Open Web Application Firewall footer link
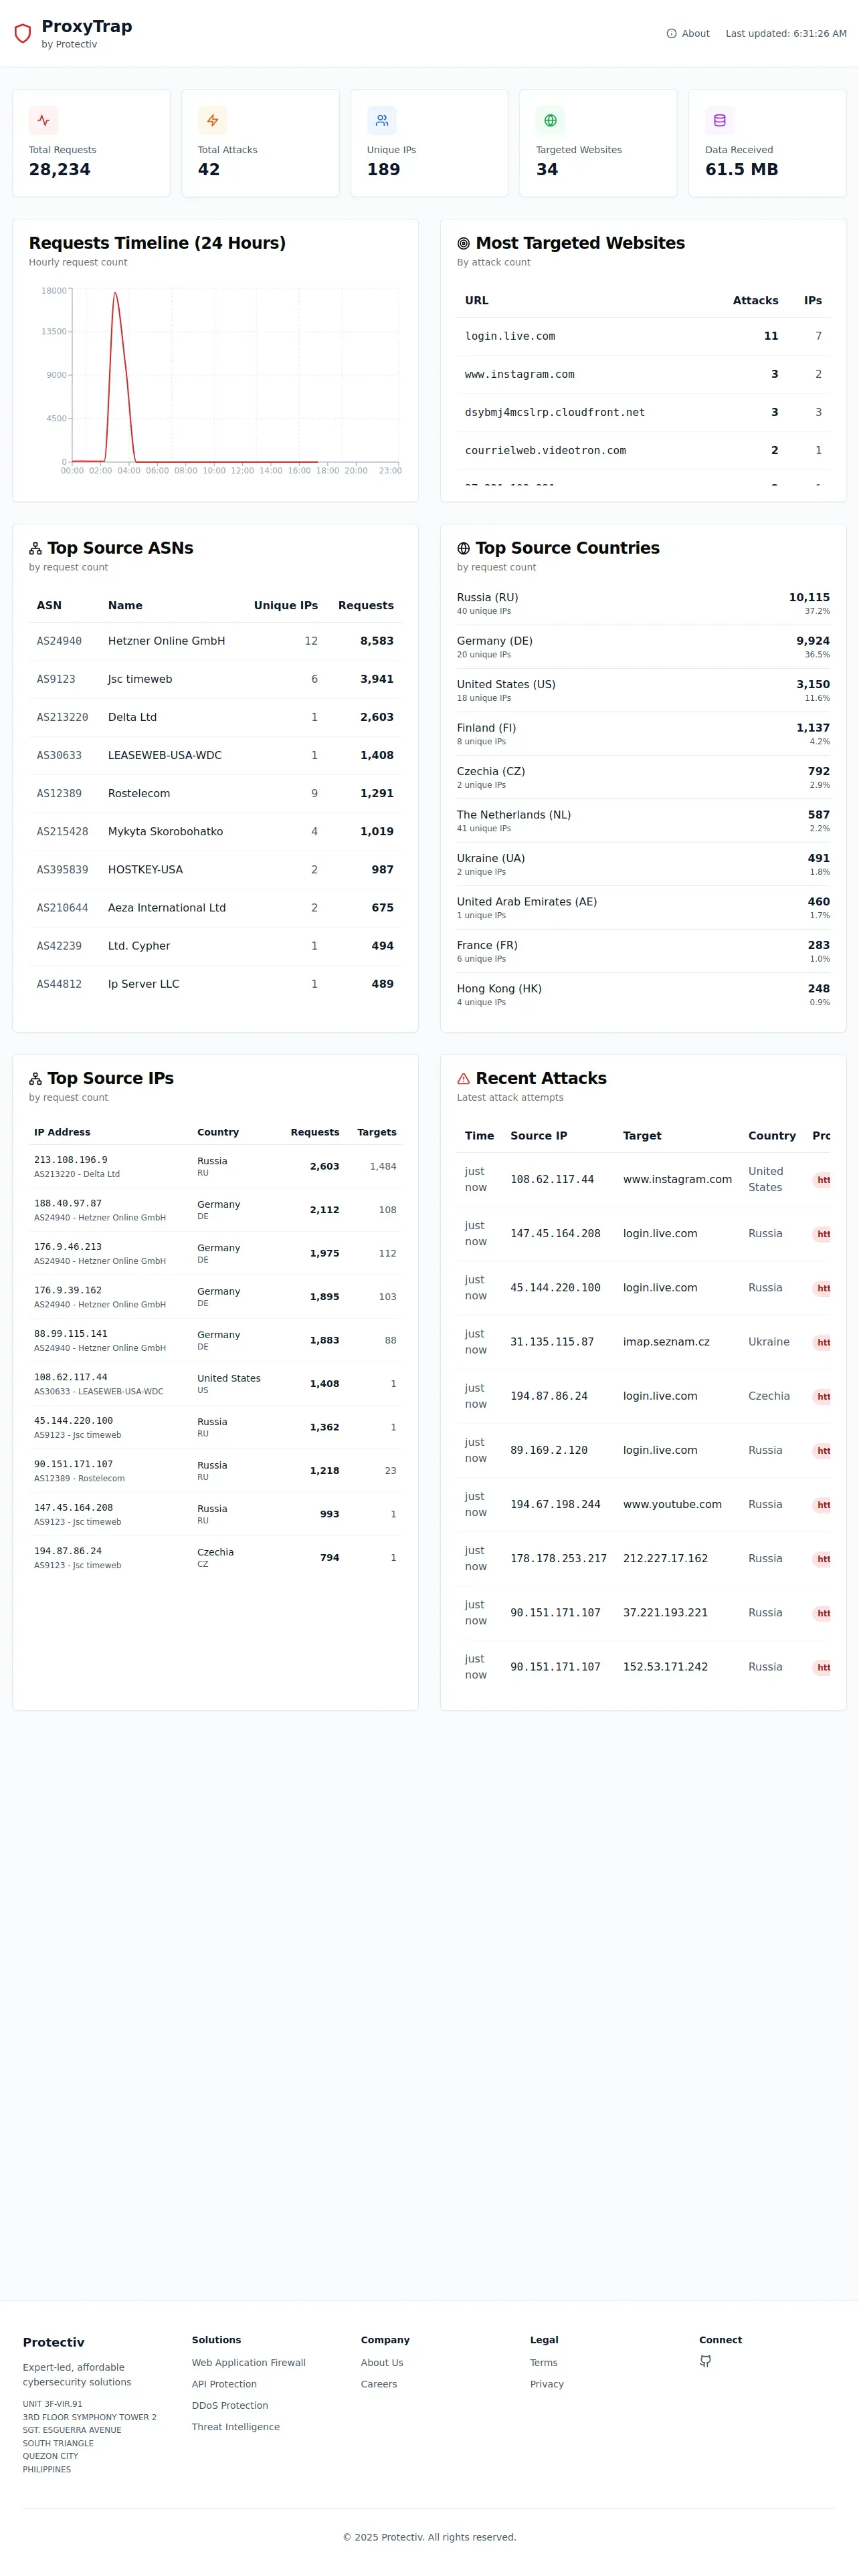This screenshot has width=859, height=2576. [x=249, y=2362]
